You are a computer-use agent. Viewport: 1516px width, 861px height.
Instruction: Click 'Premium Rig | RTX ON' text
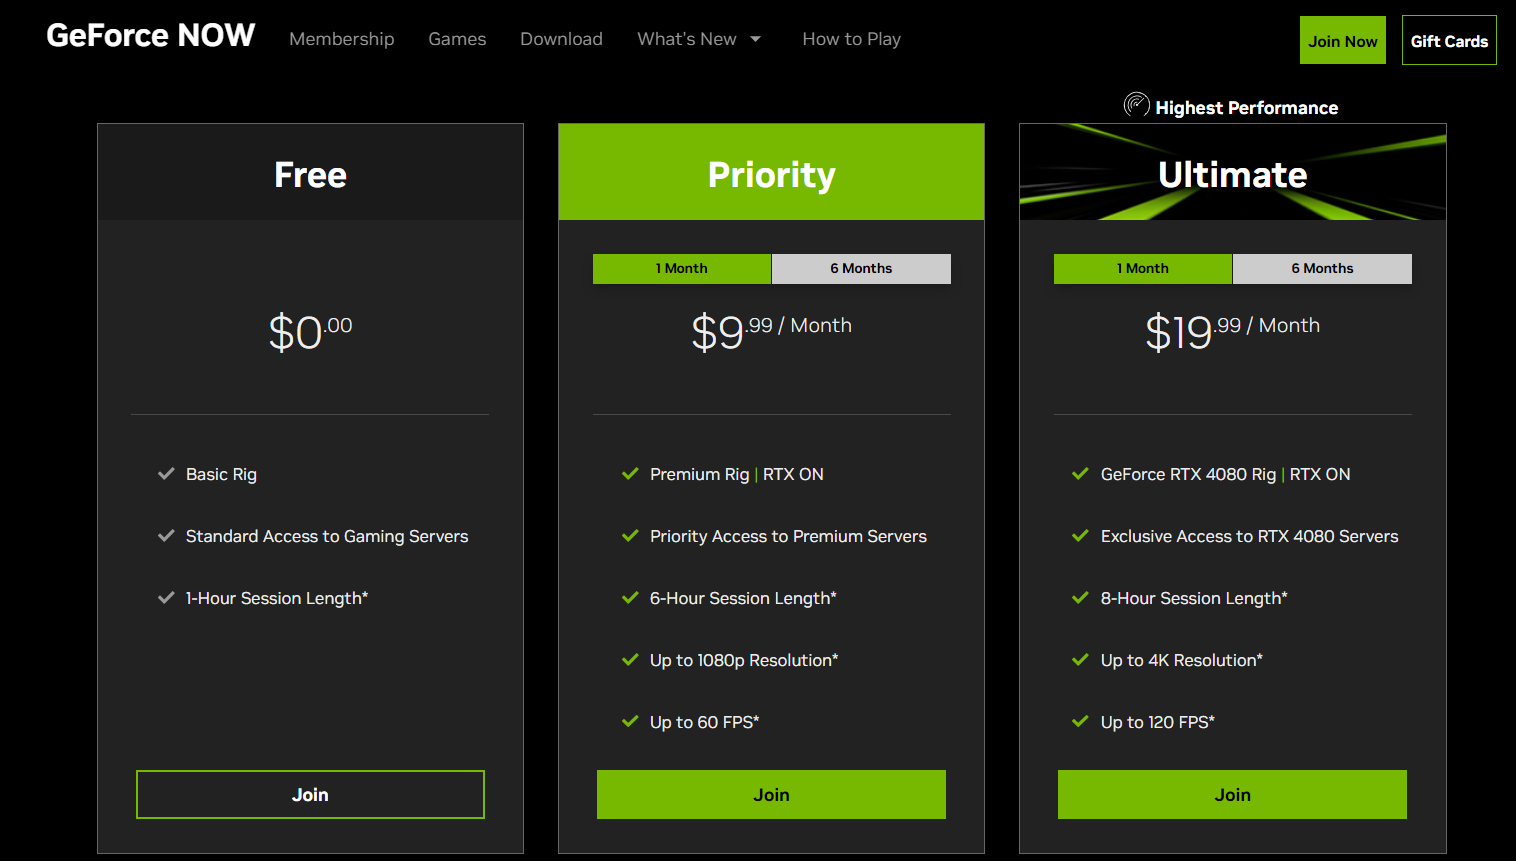(x=737, y=474)
